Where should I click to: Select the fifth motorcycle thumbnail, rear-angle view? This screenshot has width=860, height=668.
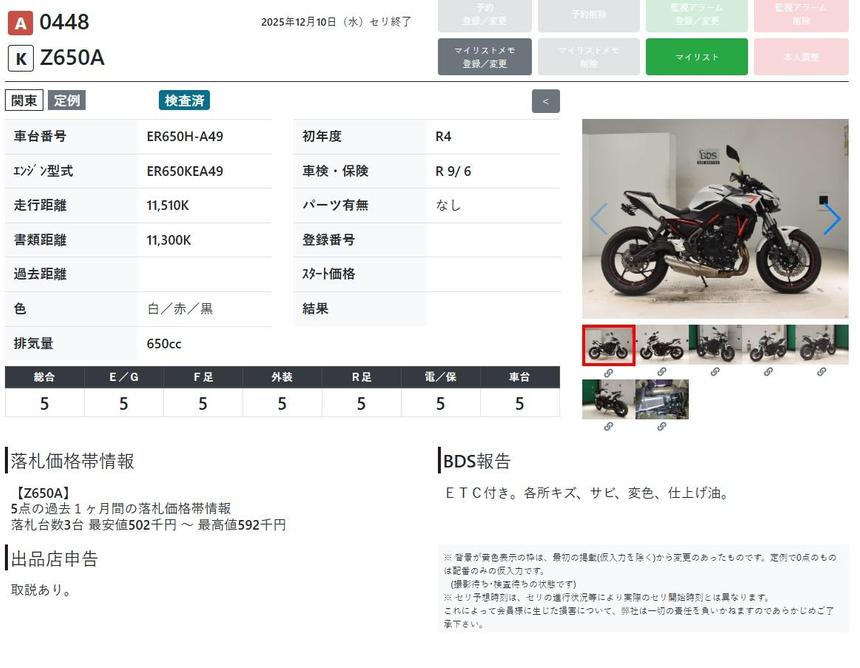coord(821,345)
